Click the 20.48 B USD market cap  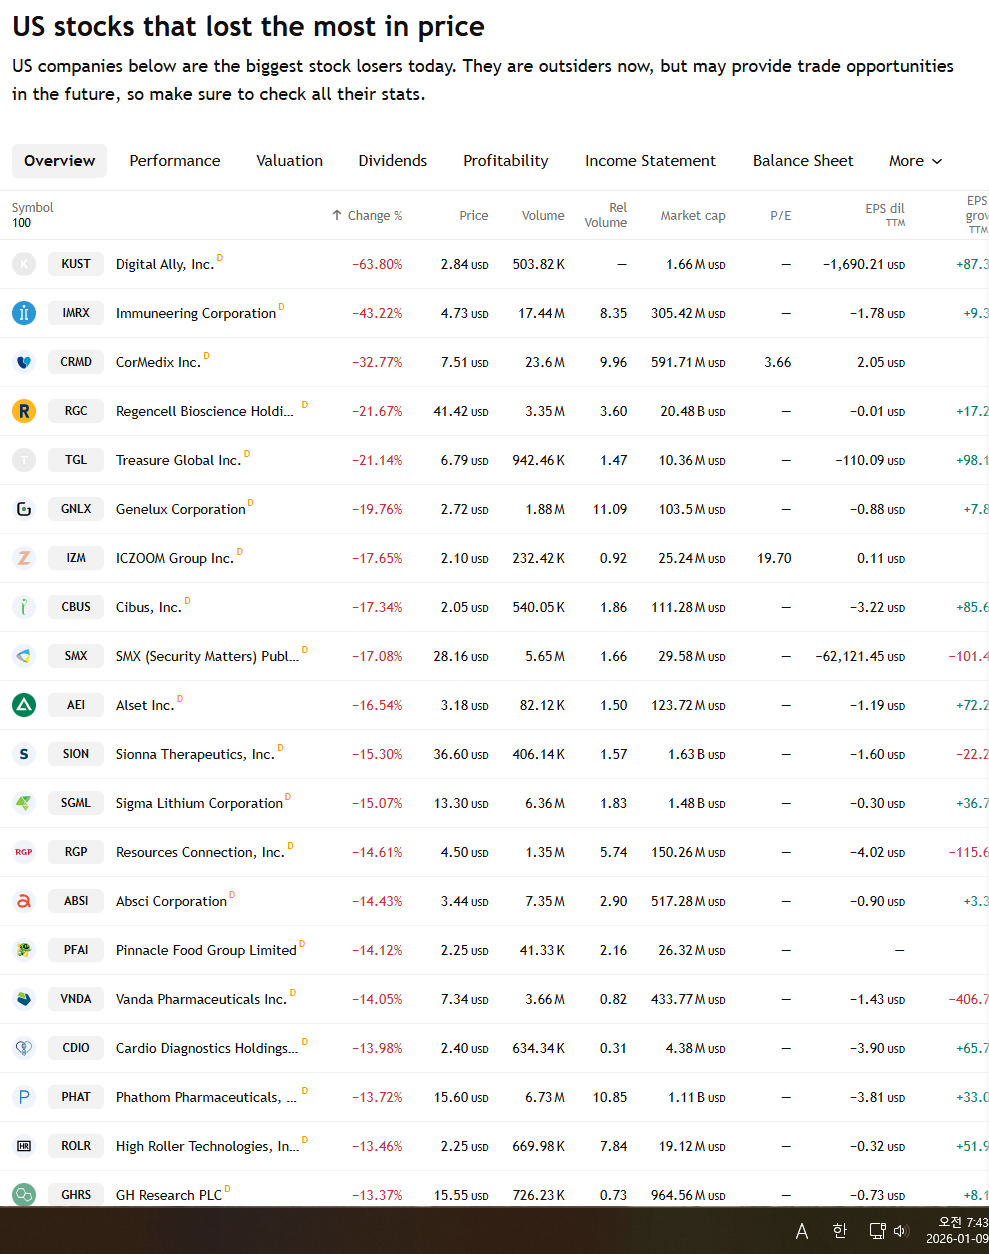[693, 411]
